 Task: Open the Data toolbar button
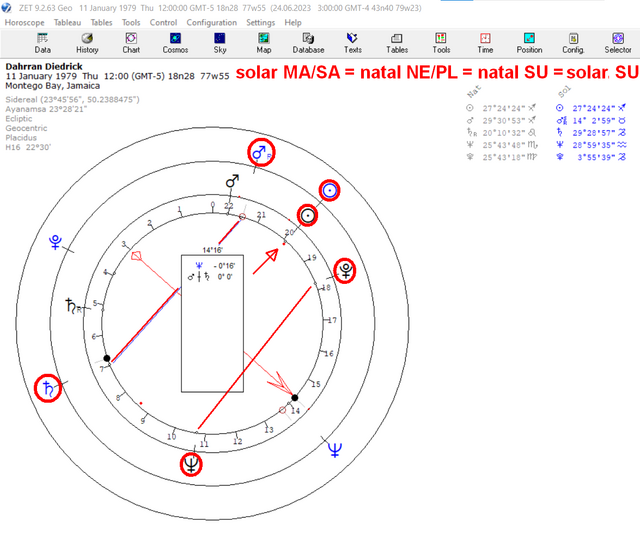(42, 43)
